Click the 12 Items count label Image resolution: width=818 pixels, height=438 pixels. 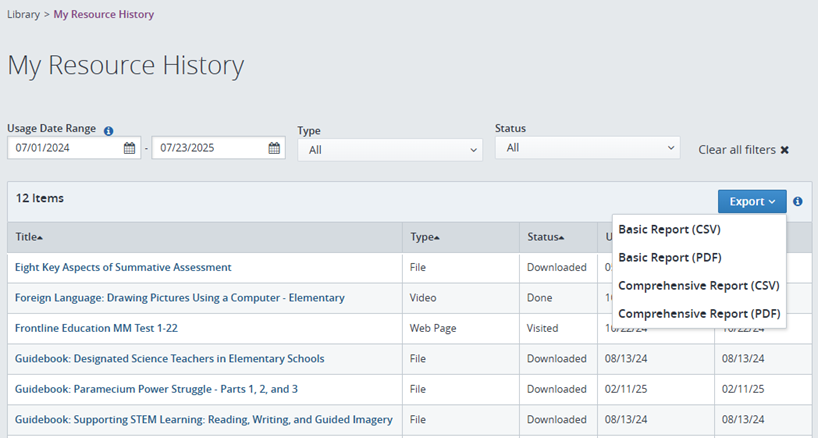coord(40,198)
